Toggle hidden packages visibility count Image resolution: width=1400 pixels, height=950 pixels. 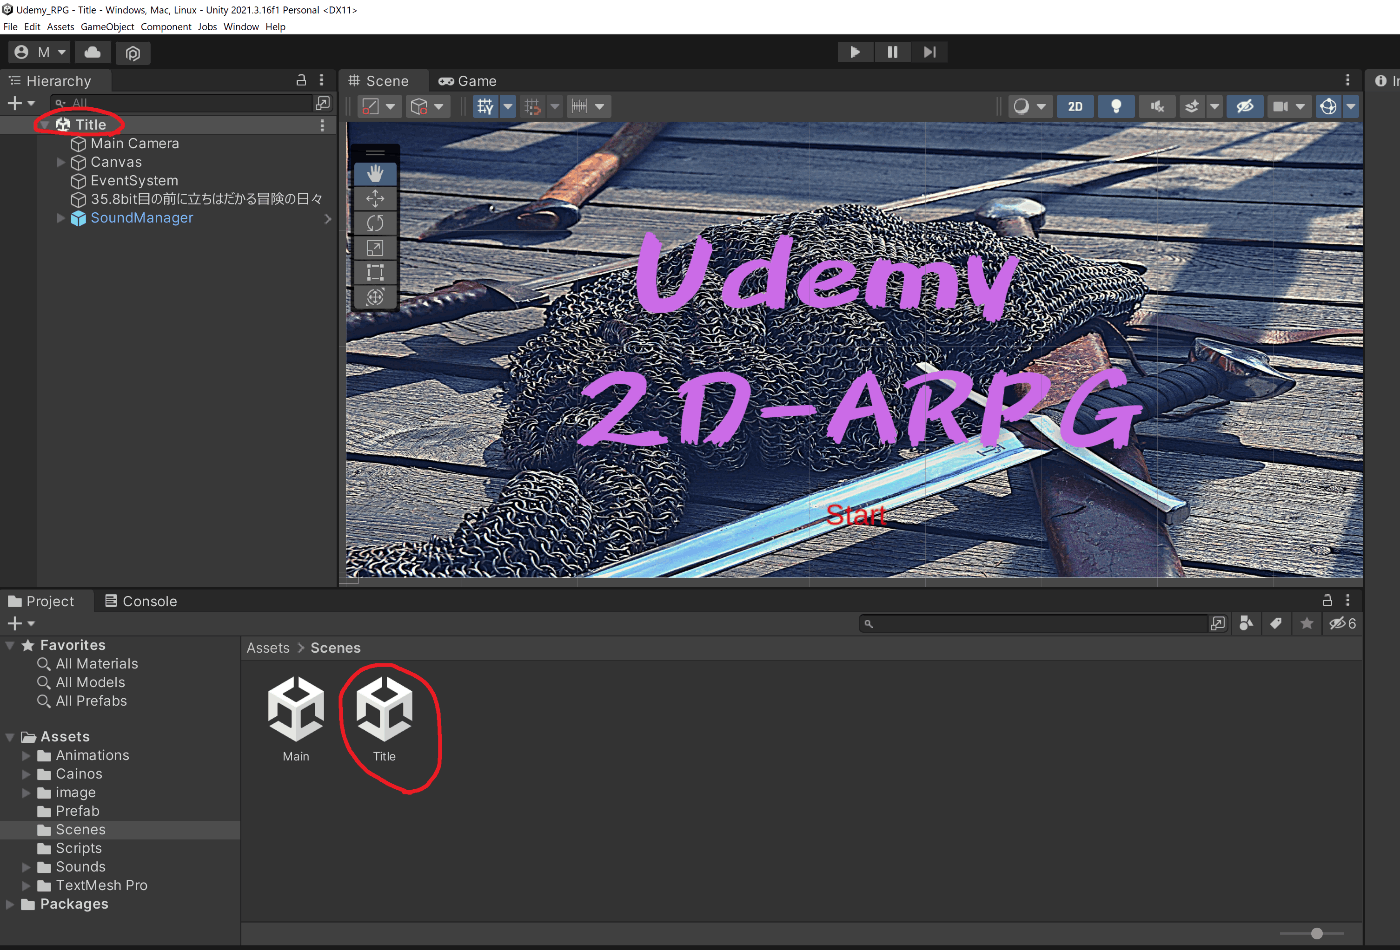(x=1342, y=623)
